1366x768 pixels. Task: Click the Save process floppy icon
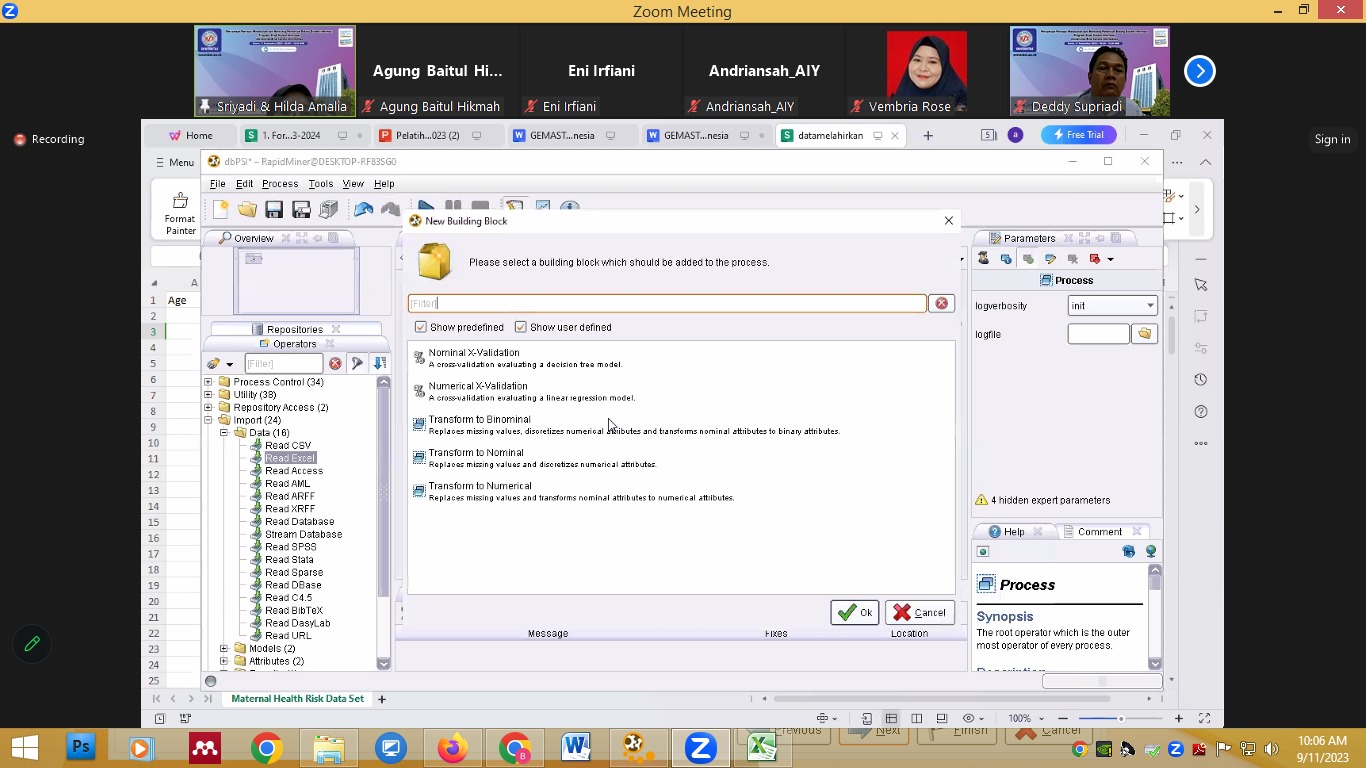(x=274, y=209)
